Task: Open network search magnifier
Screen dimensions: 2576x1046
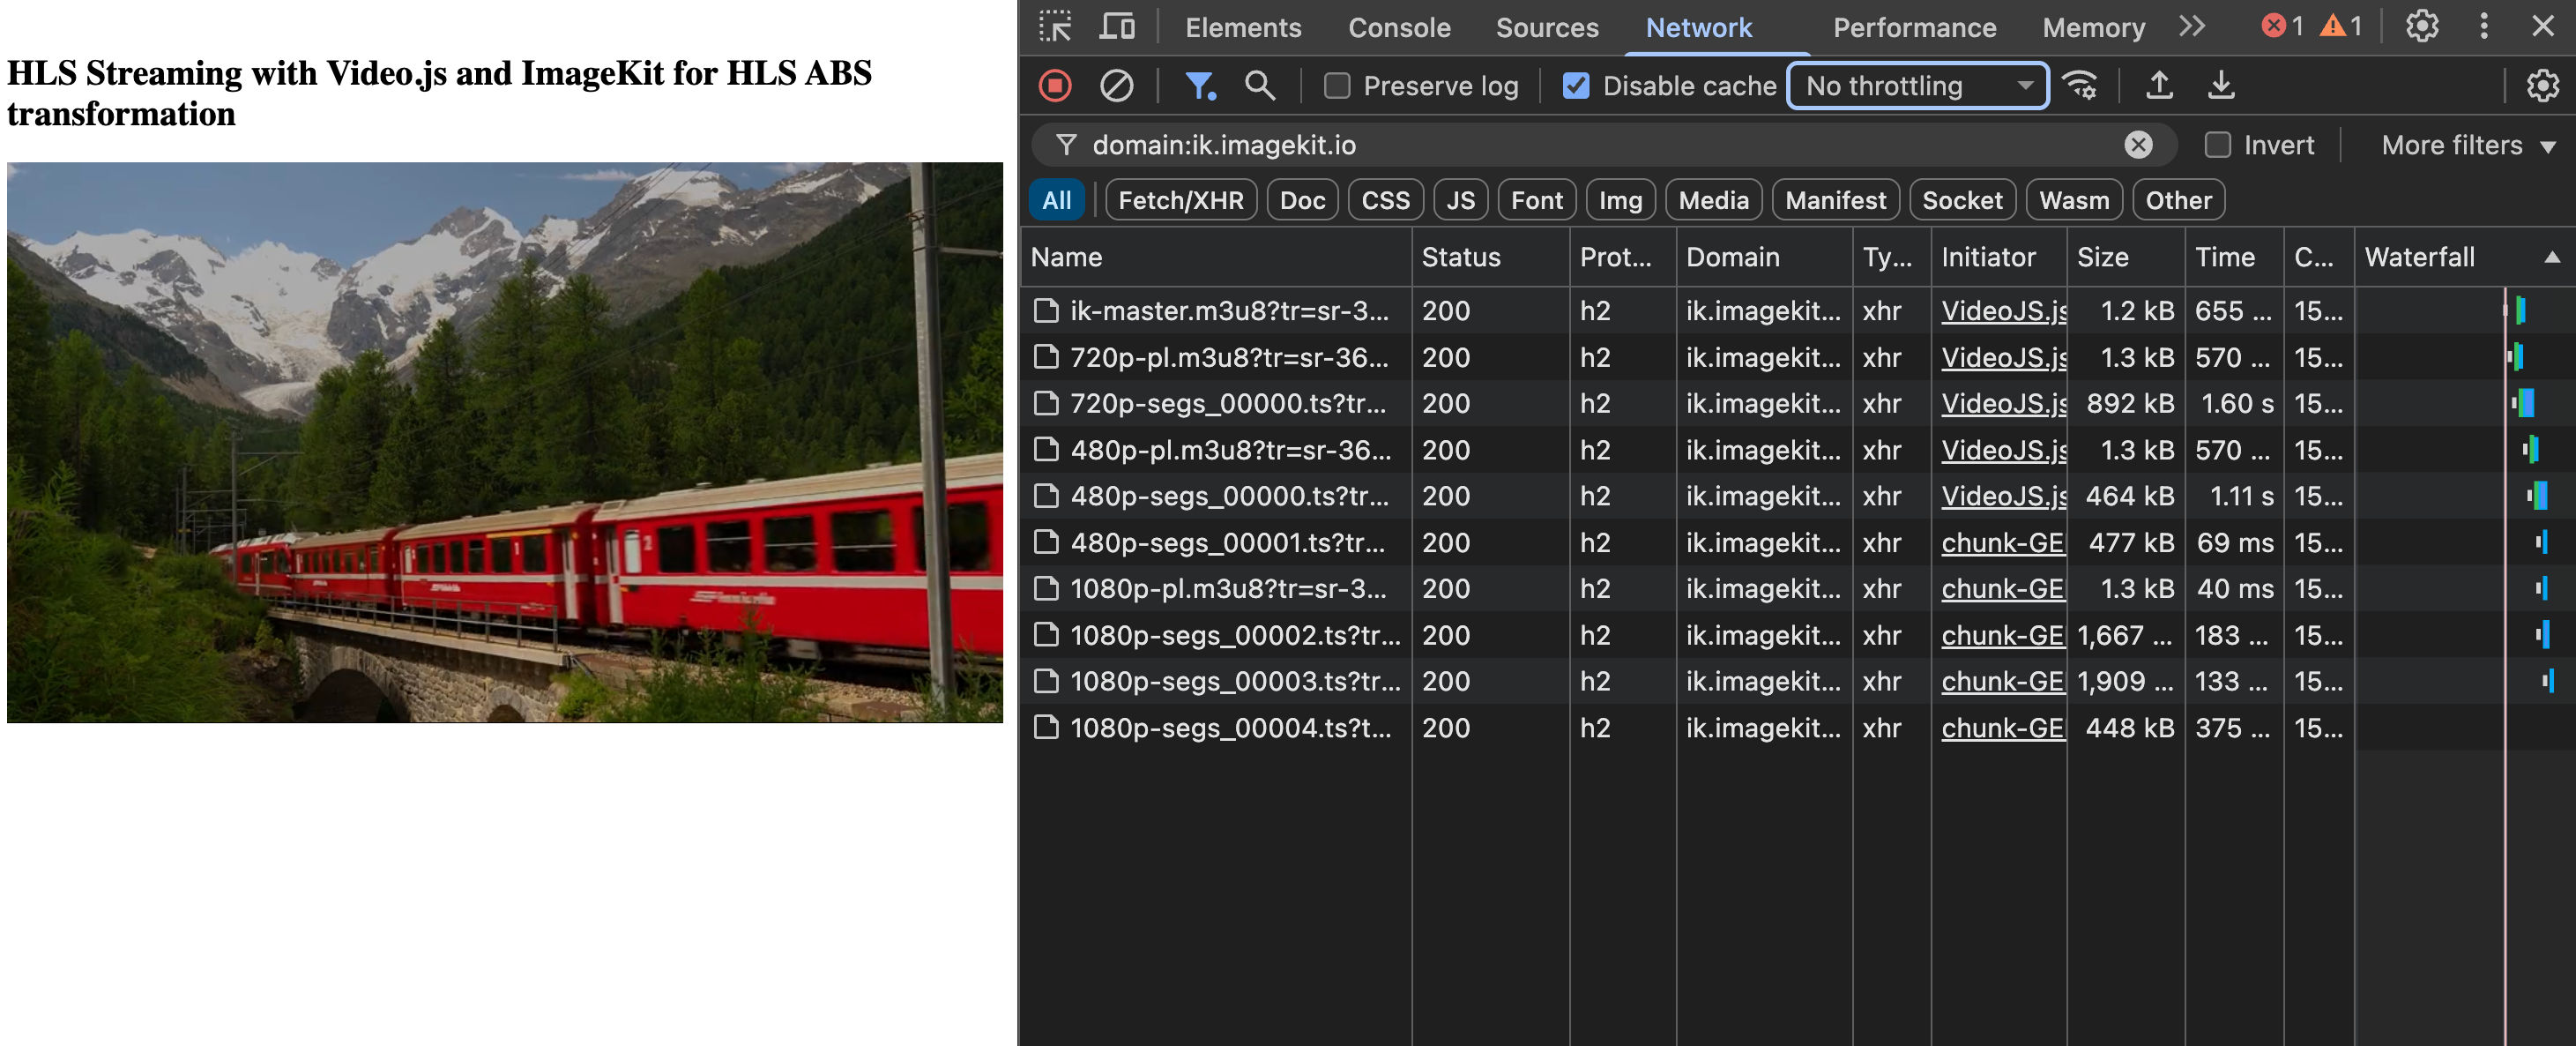Action: 1259,86
